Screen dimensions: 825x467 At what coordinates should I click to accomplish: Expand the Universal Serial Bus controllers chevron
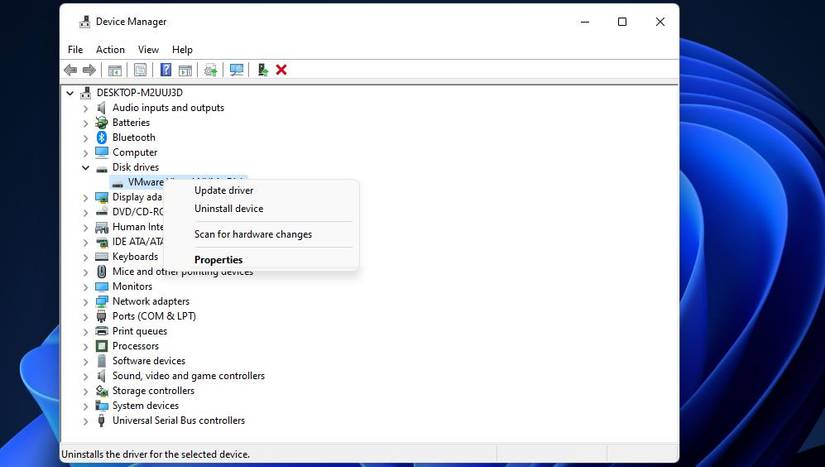(x=86, y=421)
